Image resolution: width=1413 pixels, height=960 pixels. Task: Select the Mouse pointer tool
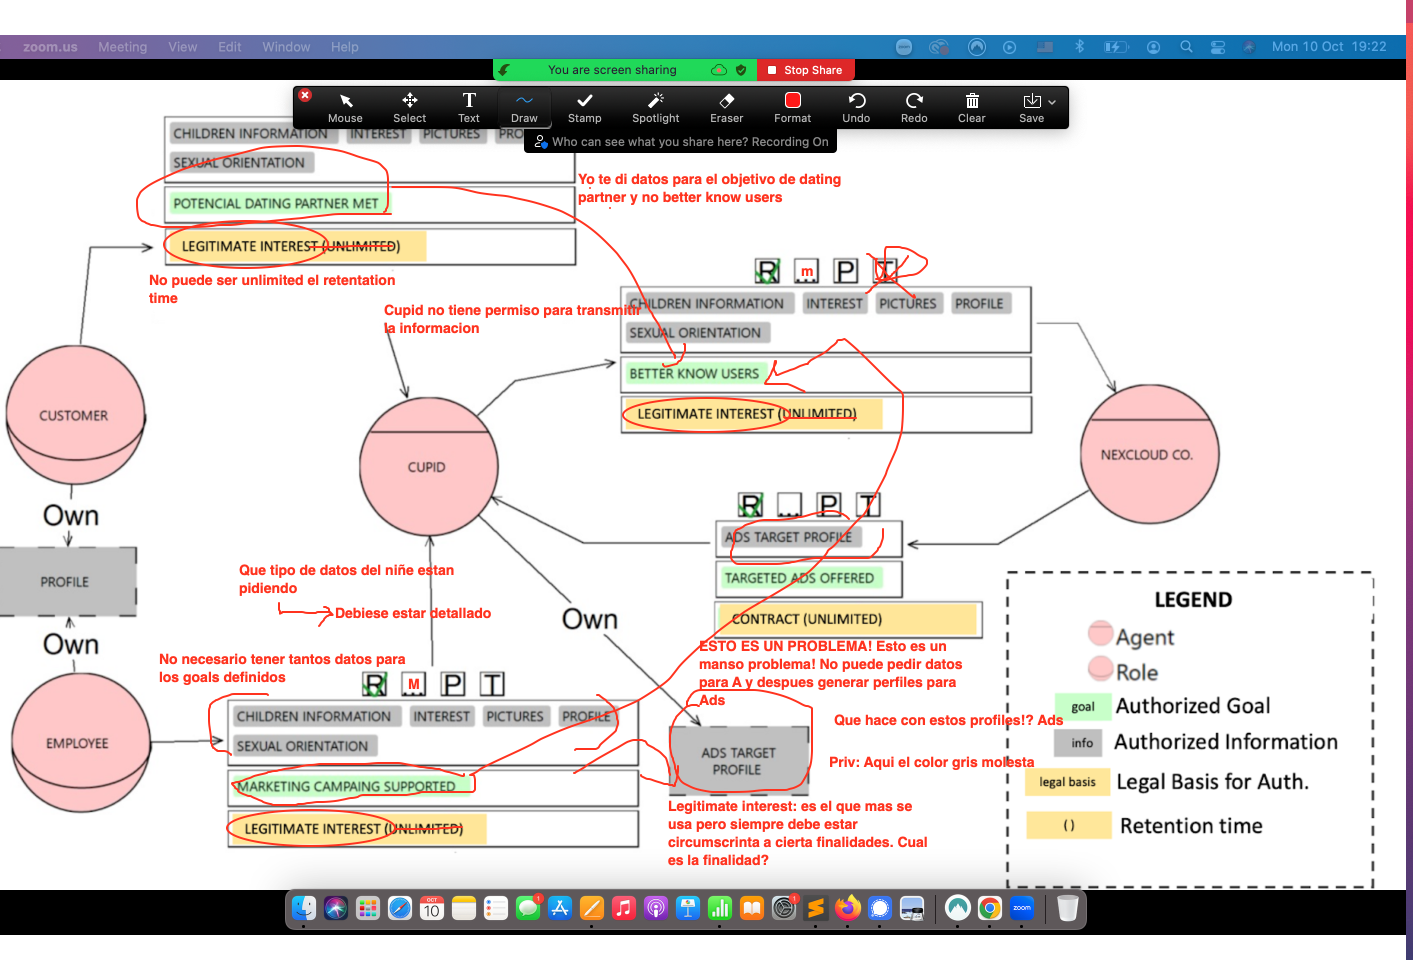pyautogui.click(x=345, y=107)
